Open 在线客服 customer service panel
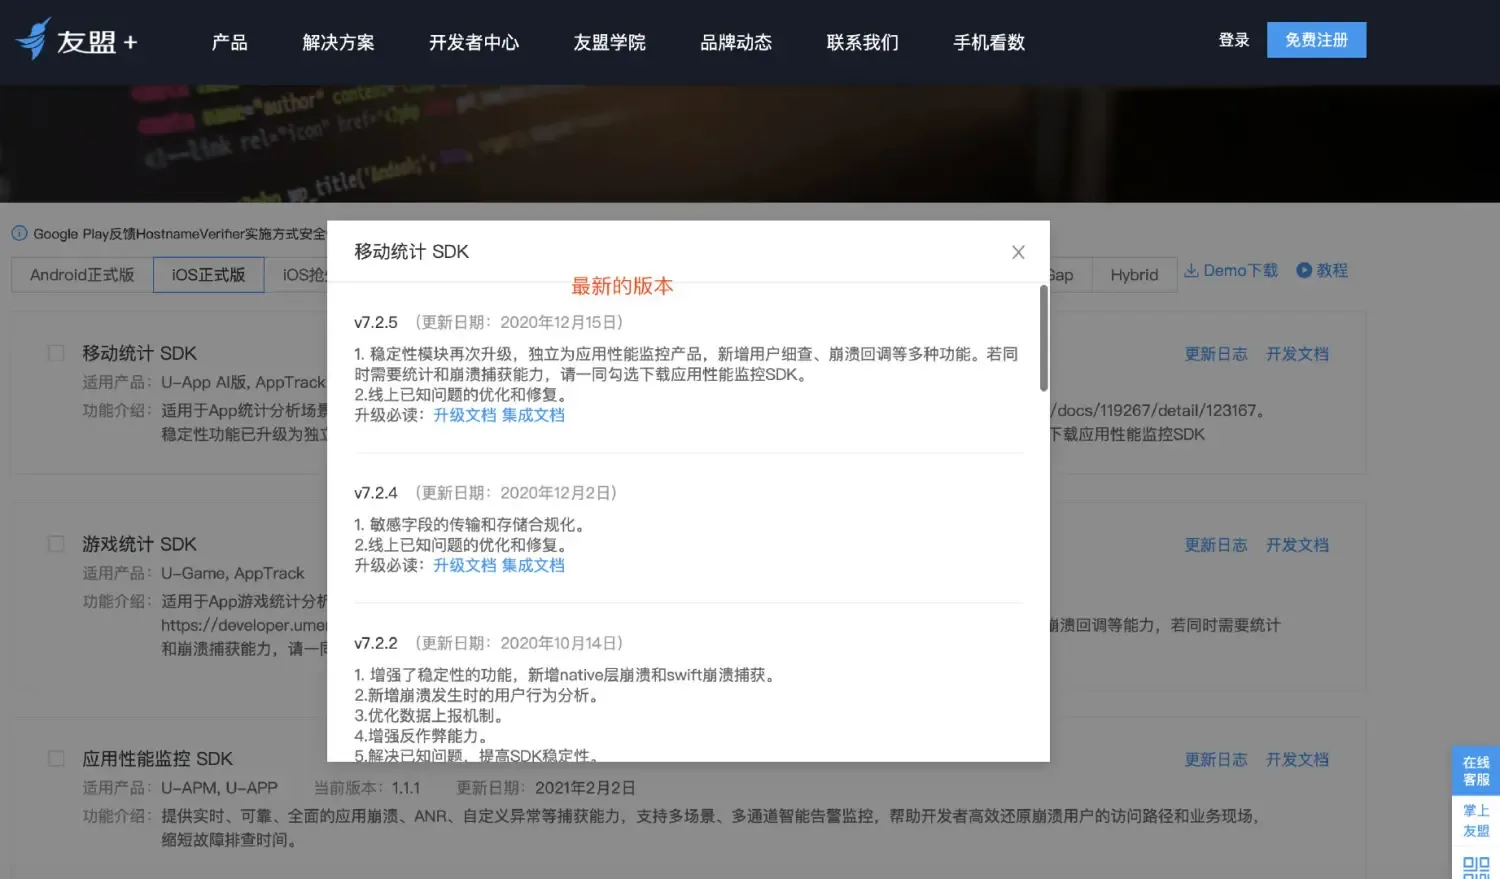Image resolution: width=1500 pixels, height=879 pixels. click(x=1475, y=770)
